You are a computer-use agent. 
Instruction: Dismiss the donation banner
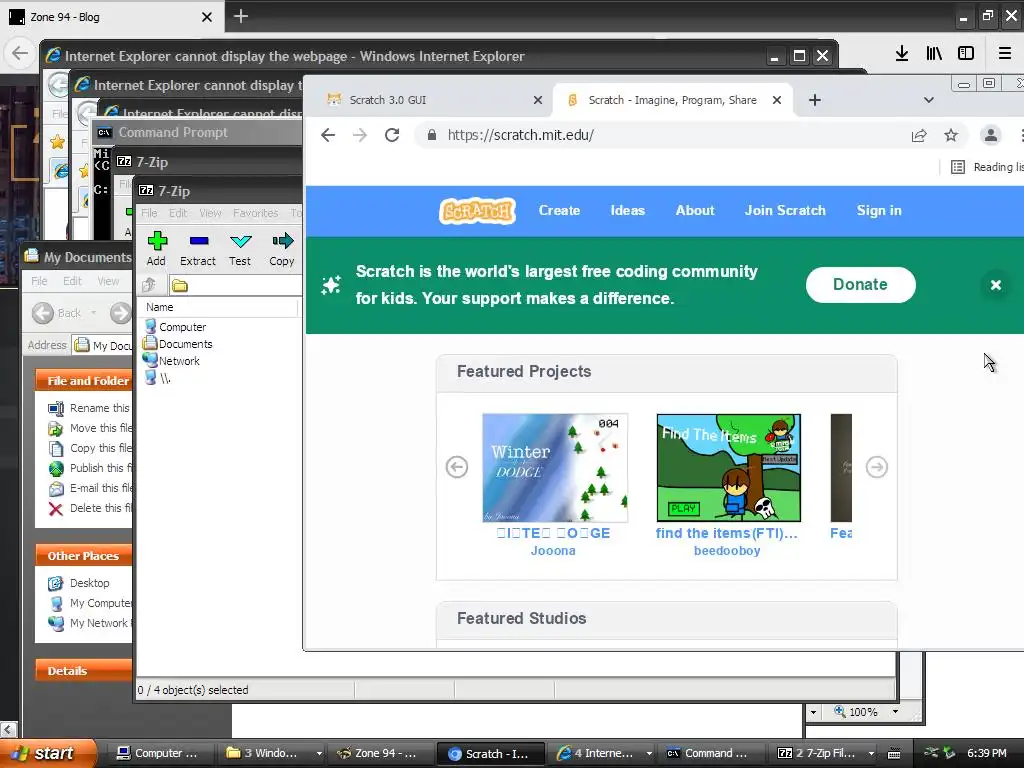(996, 285)
